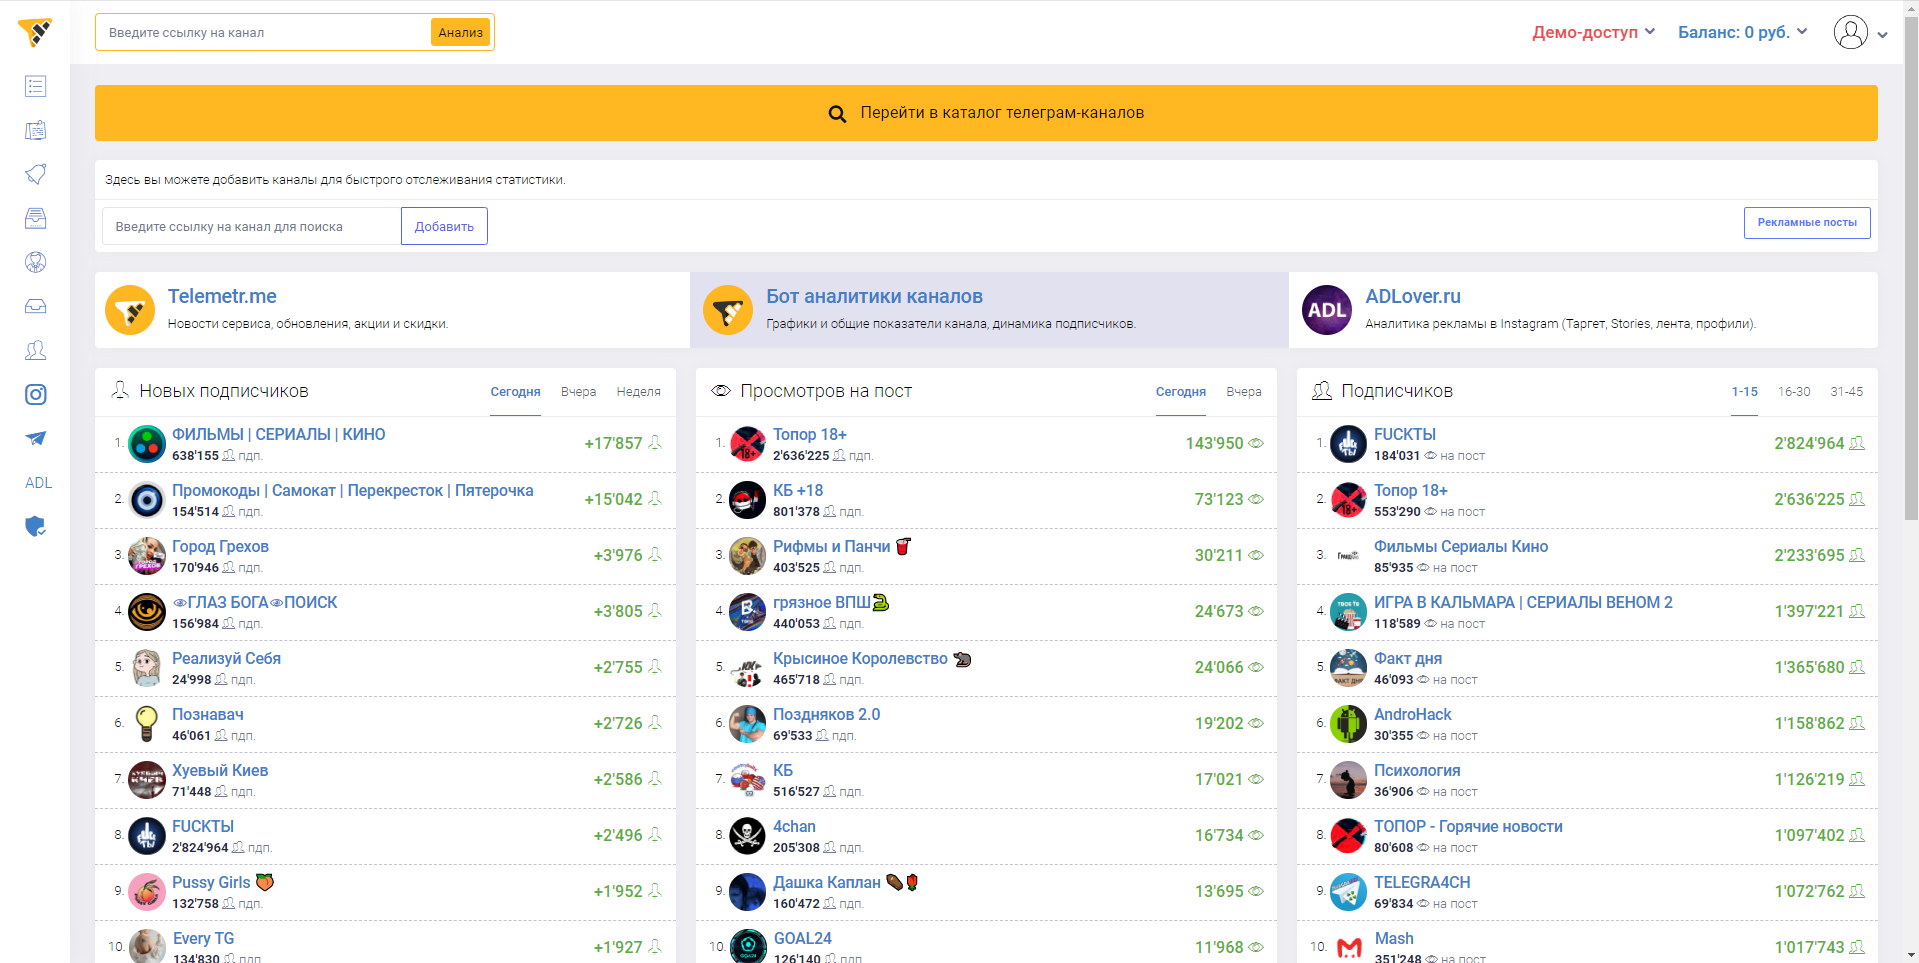Open the Telemetr.me channel link
The width and height of the screenshot is (1919, 963).
click(x=222, y=296)
